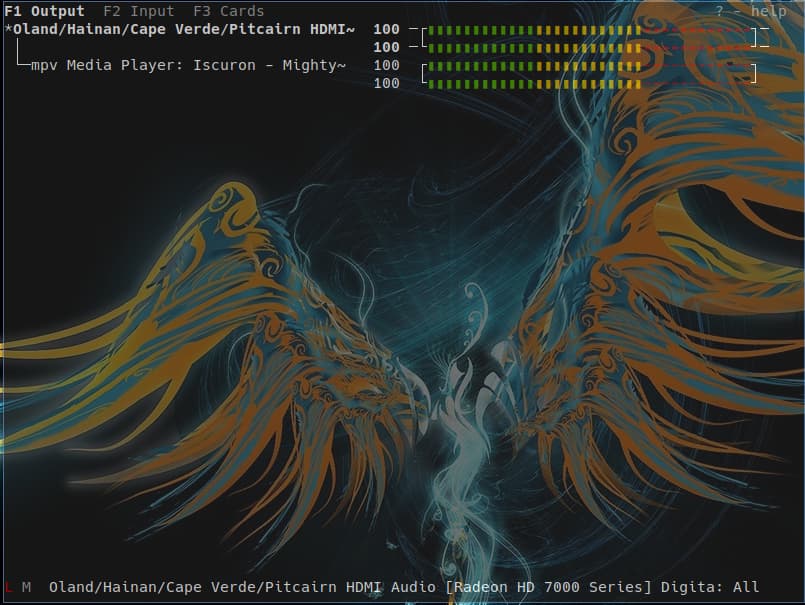Set the mpv Media Player lower channel volume bar
This screenshot has height=605, width=805.
(589, 84)
